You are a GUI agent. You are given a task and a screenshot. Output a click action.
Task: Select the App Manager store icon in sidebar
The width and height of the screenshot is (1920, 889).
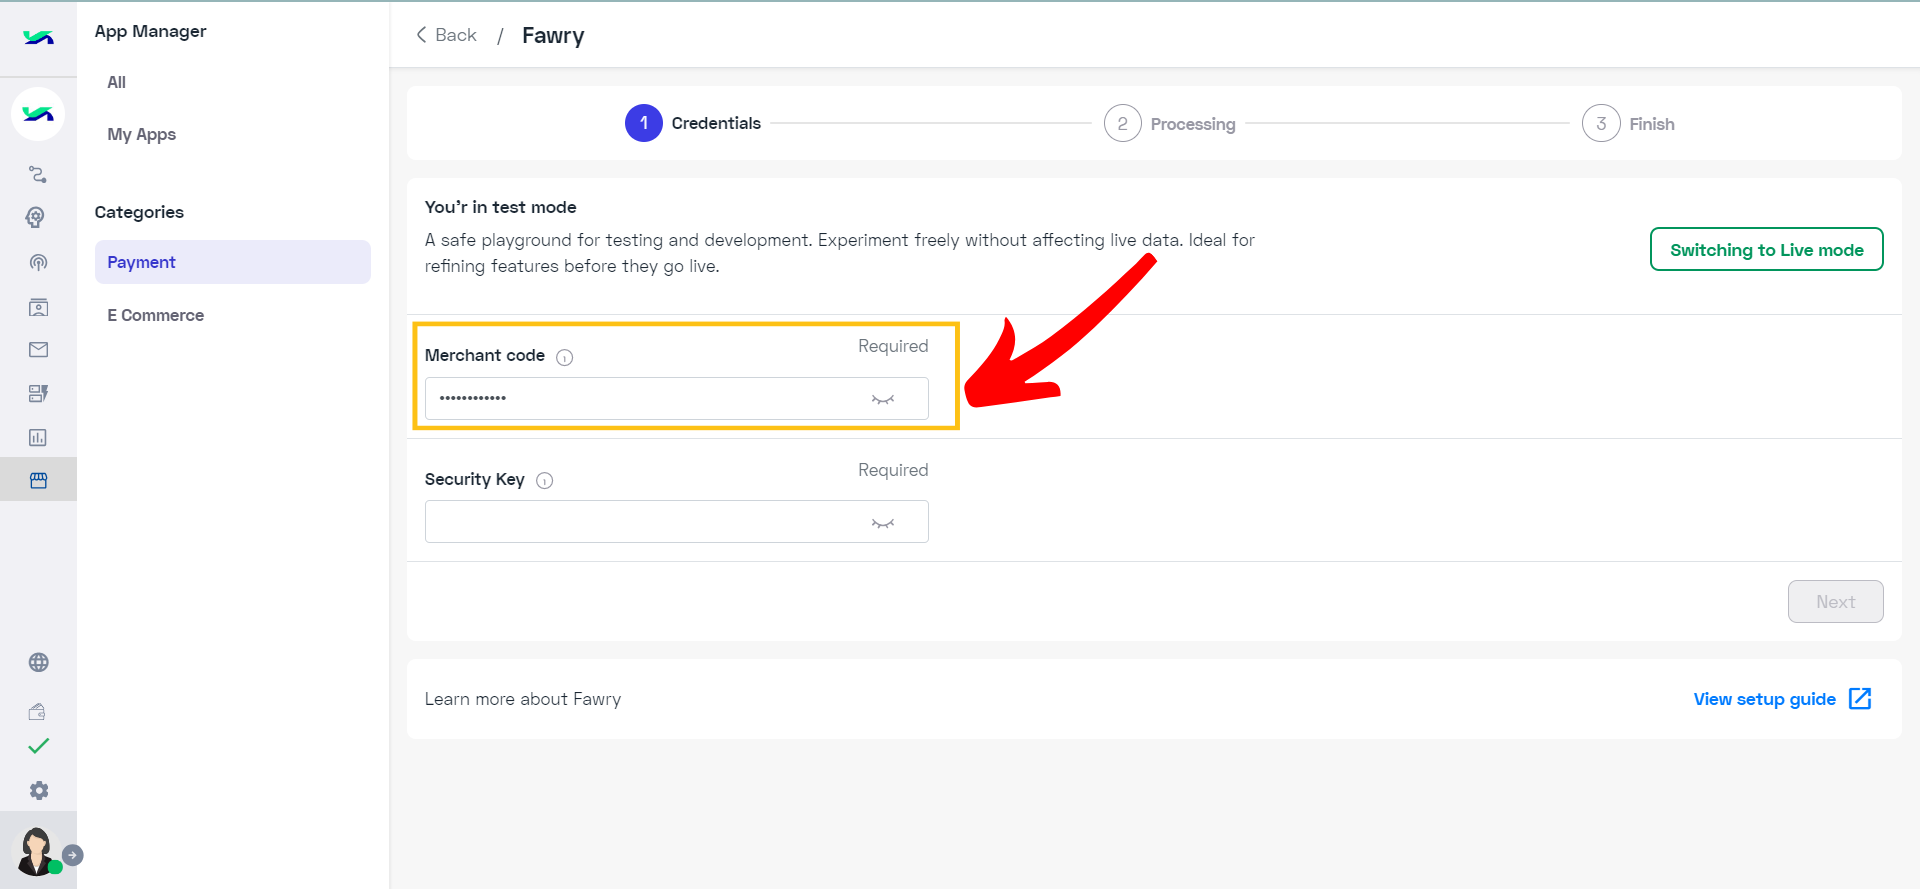pos(38,480)
